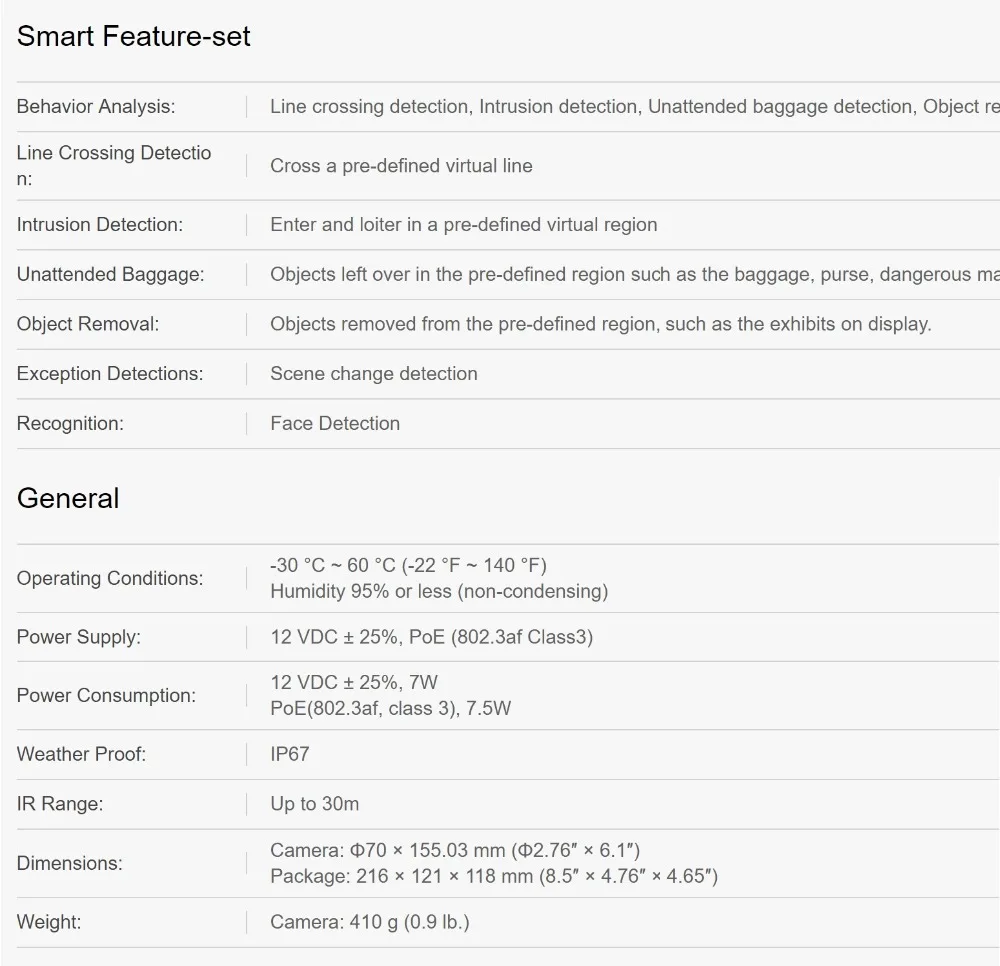Select the Scene change detection text
The height and width of the screenshot is (966, 1000).
(x=374, y=374)
